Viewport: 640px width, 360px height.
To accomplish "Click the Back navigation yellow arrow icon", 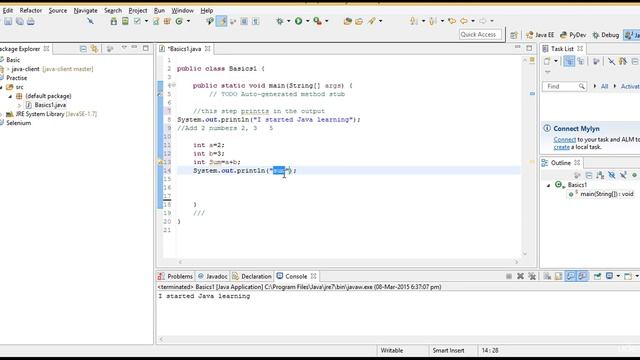I will point(464,21).
